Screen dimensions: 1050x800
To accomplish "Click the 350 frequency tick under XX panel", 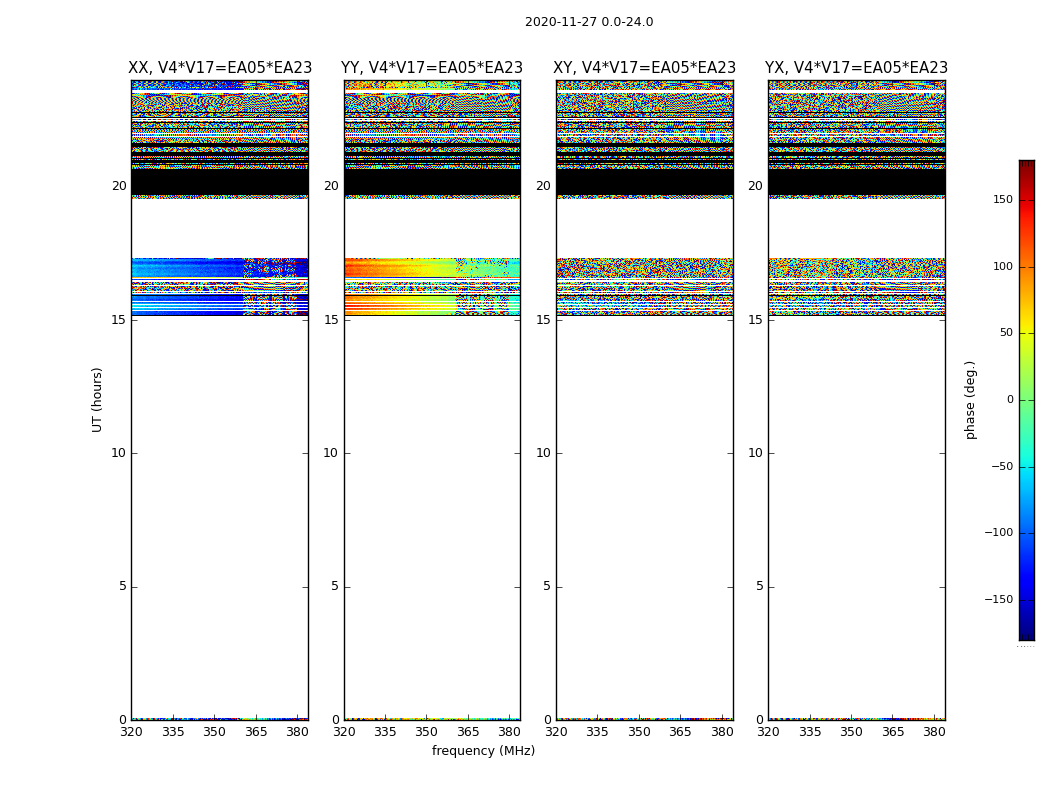I will click(214, 732).
